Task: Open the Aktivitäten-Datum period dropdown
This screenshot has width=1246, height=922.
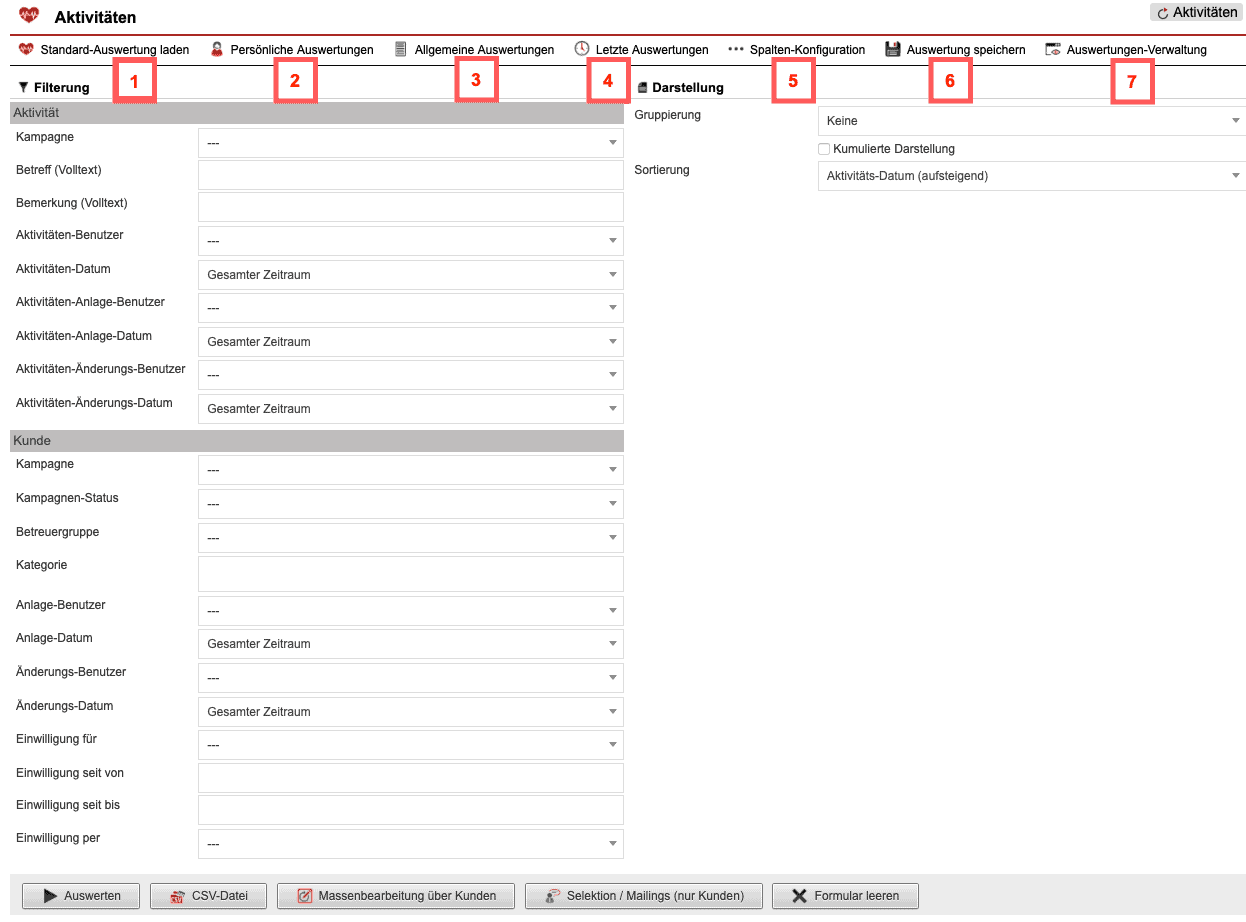Action: click(410, 274)
